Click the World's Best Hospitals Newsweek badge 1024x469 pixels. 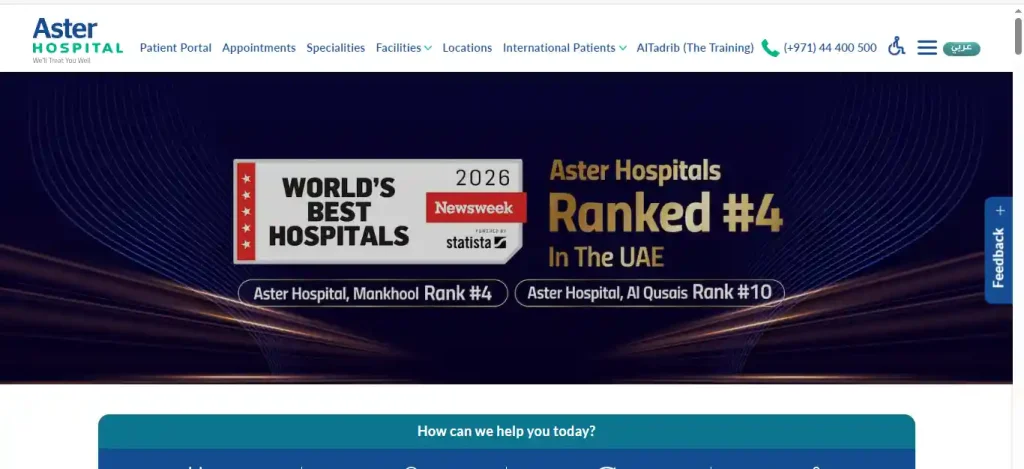(379, 211)
